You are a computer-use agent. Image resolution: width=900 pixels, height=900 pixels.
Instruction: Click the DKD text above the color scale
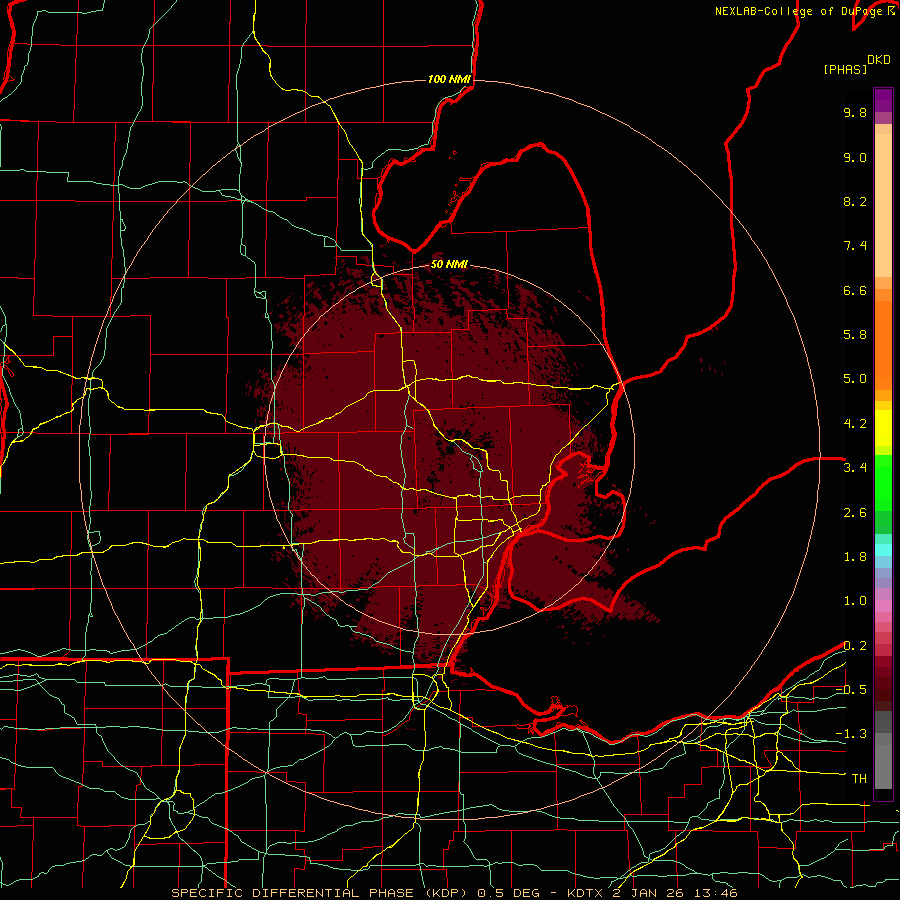(879, 60)
